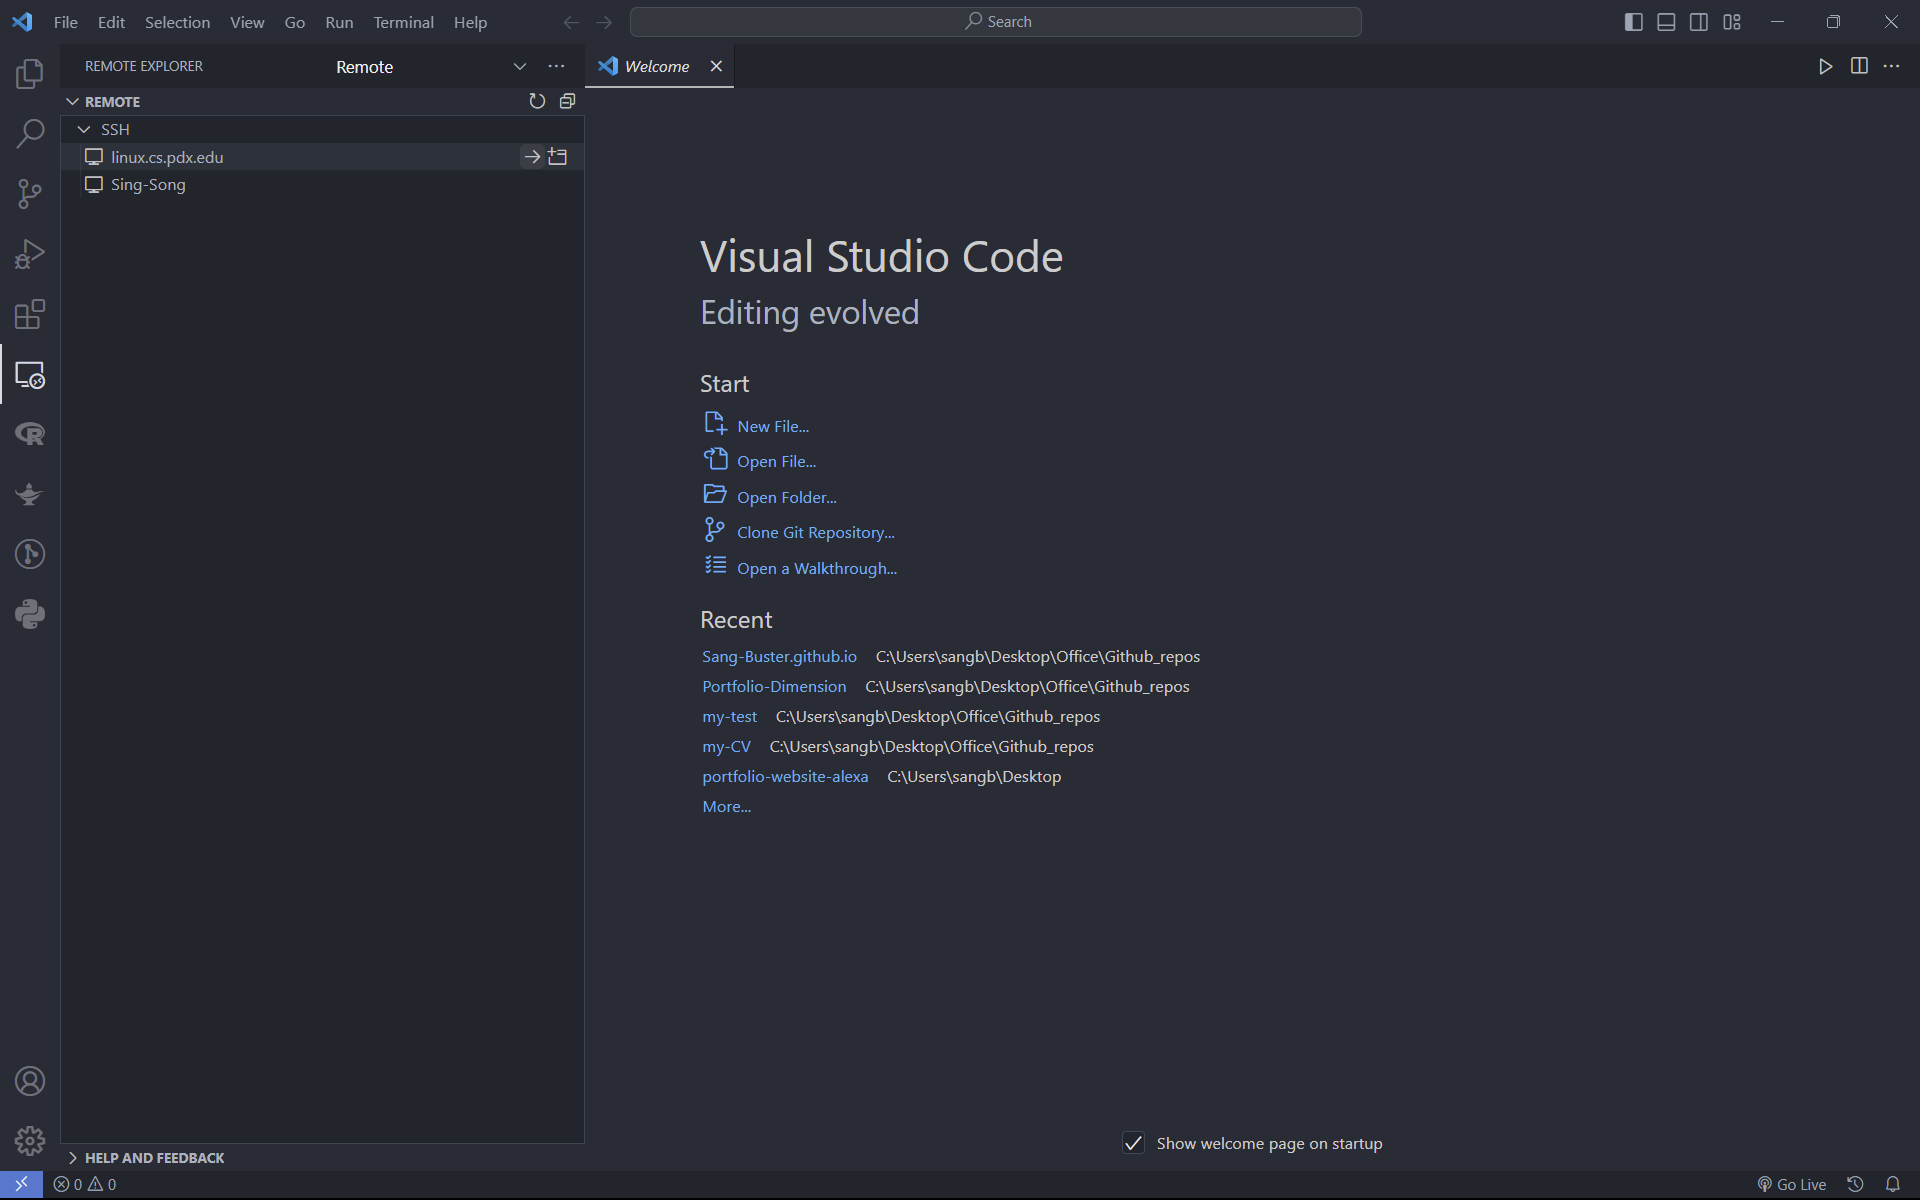Click the Python activity bar icon
The image size is (1920, 1200).
(x=30, y=614)
